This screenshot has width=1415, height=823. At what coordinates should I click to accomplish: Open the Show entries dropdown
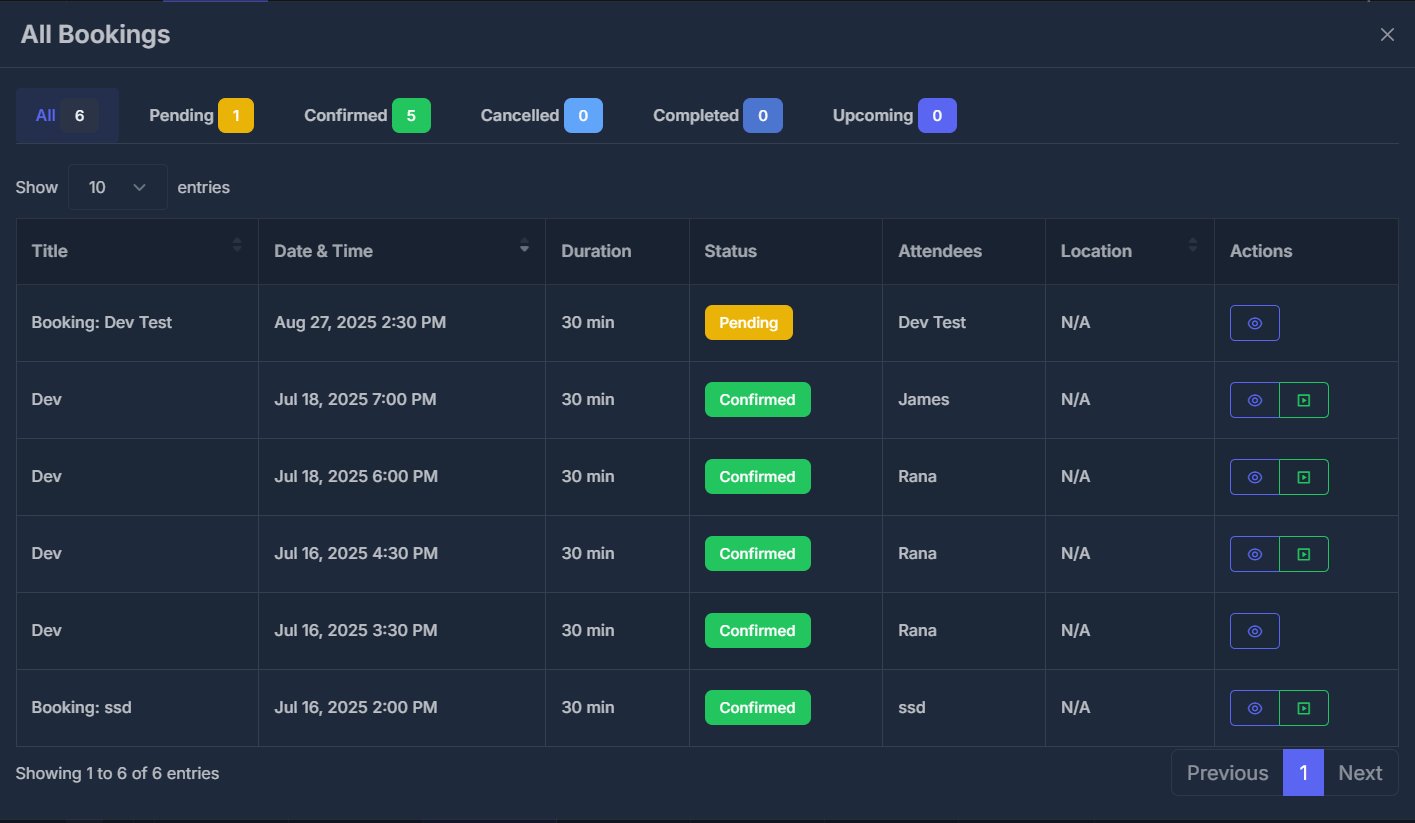118,187
